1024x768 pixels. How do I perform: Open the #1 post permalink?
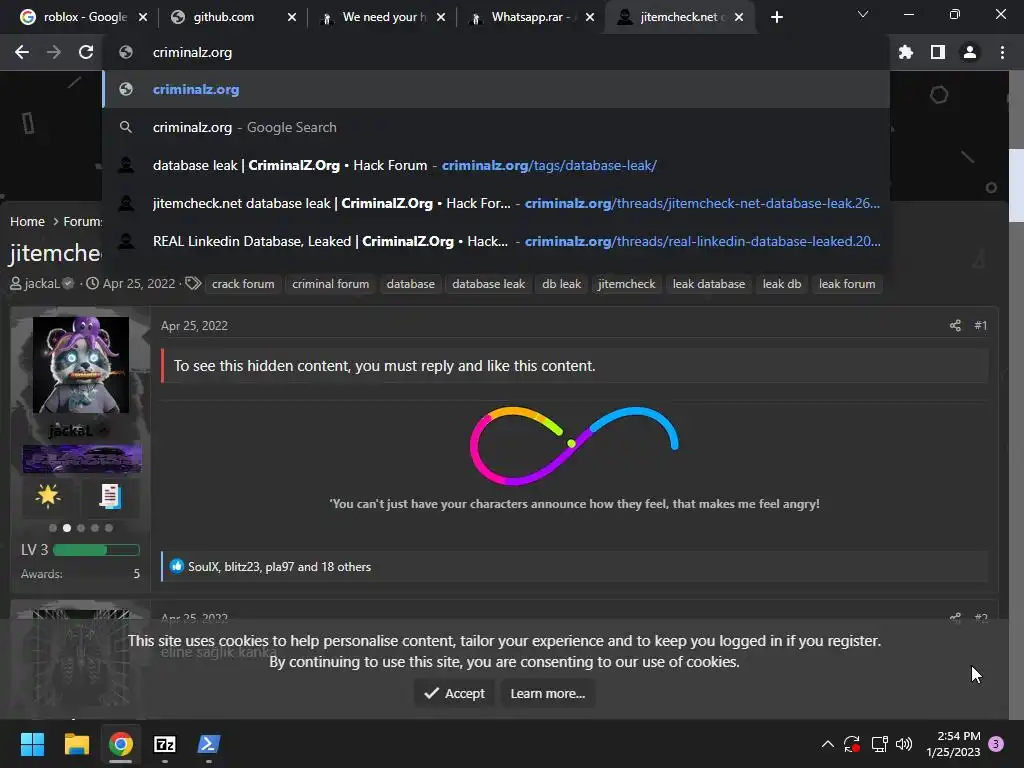[980, 325]
